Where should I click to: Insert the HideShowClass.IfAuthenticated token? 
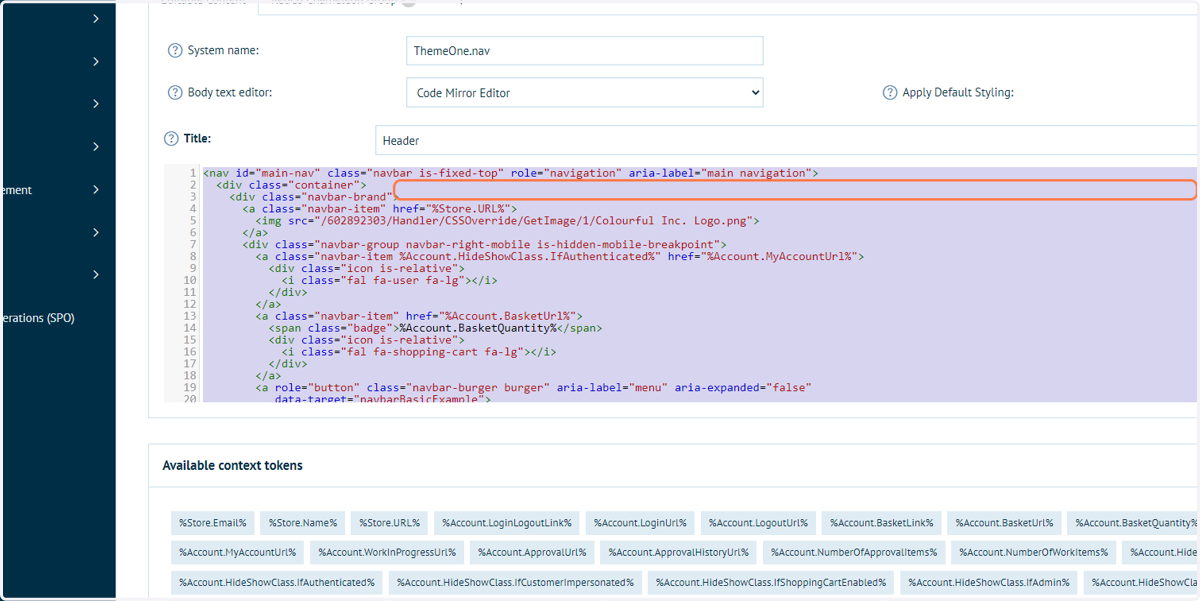(x=277, y=582)
